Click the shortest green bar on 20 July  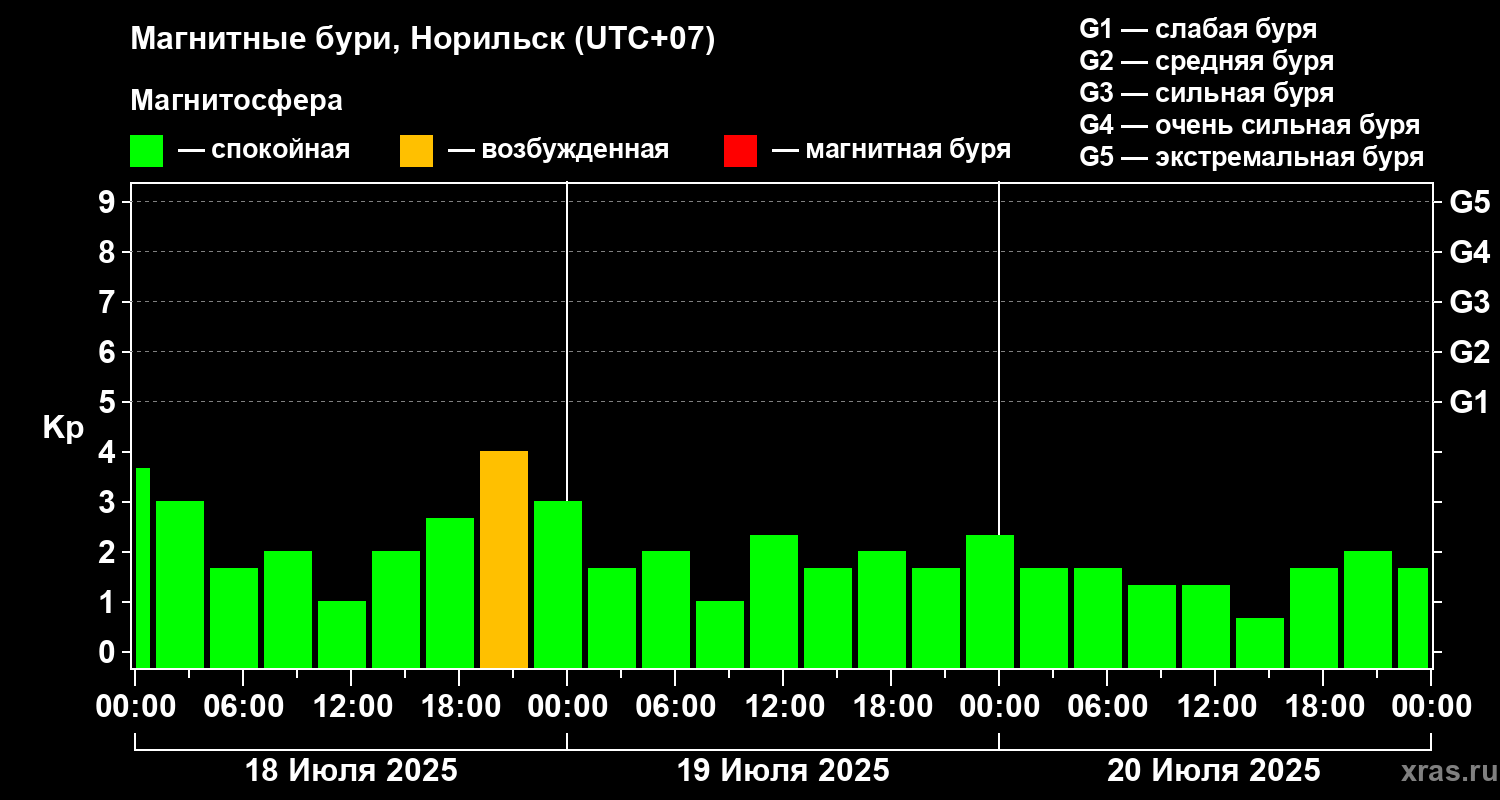coord(1260,643)
